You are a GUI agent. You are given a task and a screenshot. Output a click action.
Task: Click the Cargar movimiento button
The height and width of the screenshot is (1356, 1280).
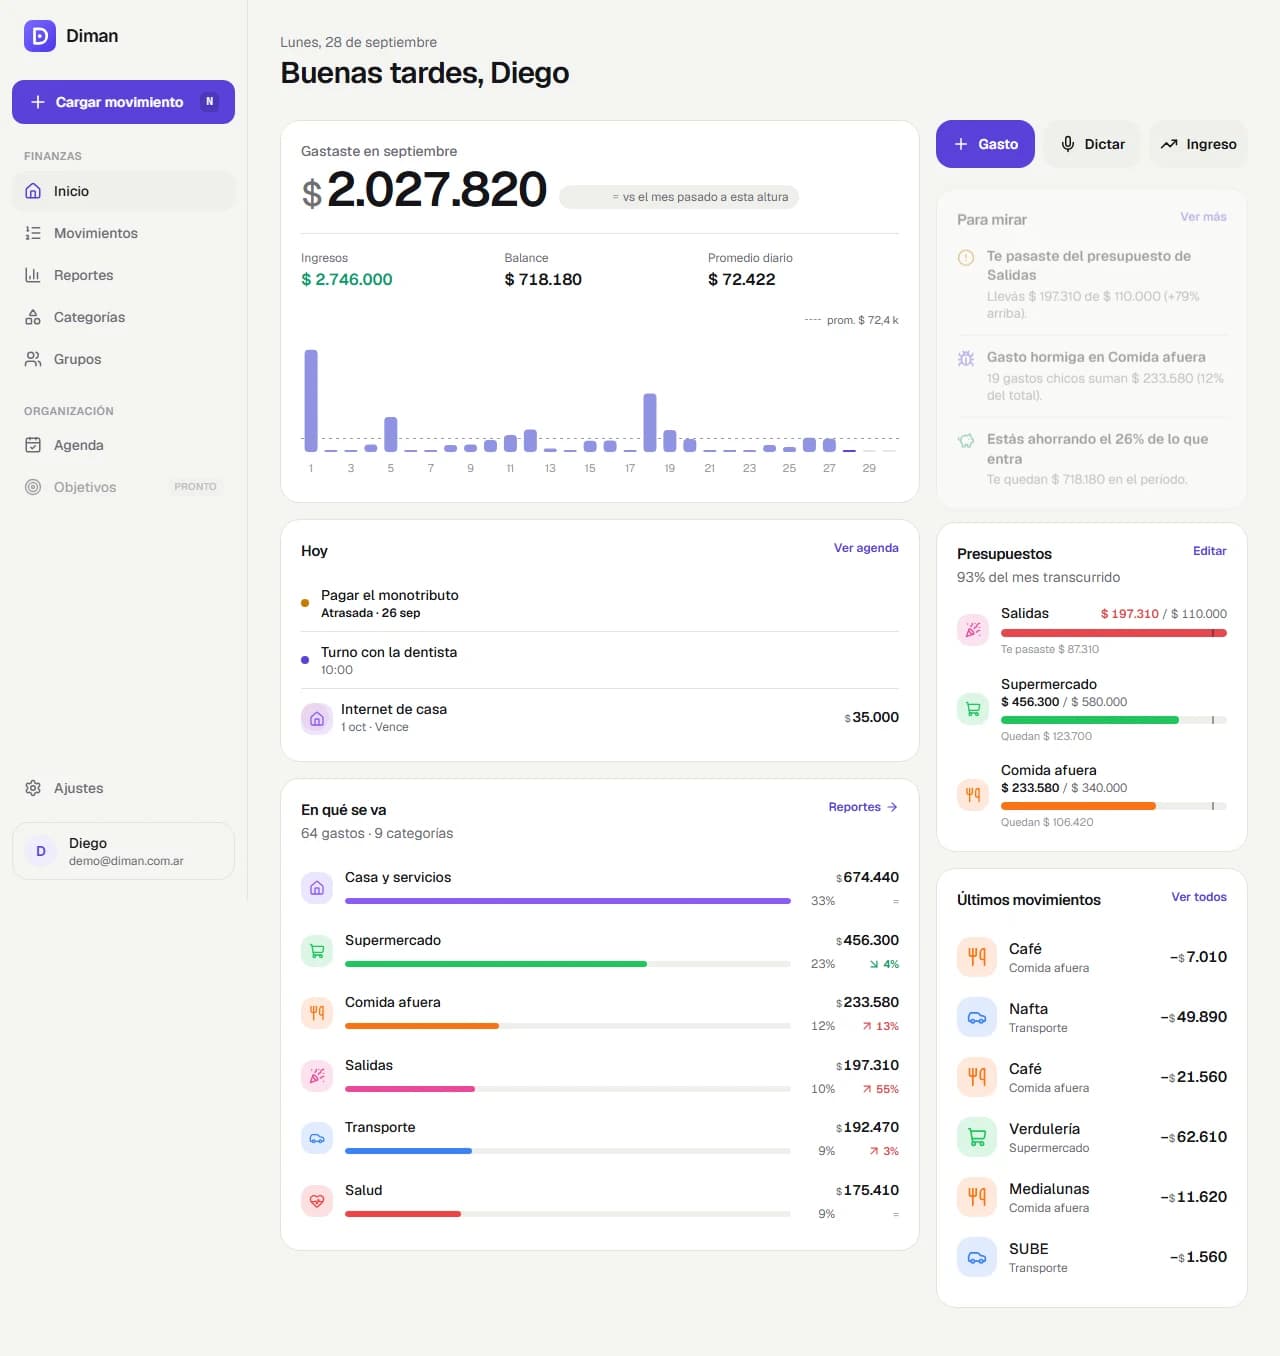coord(123,102)
